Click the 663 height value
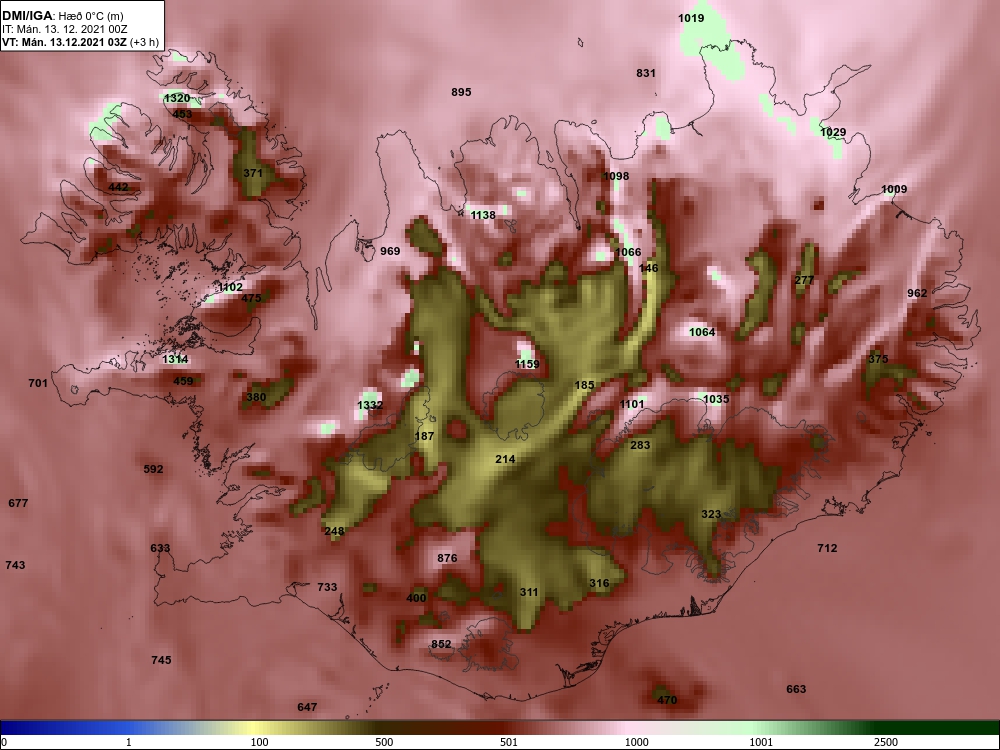The image size is (1000, 750). click(x=796, y=689)
